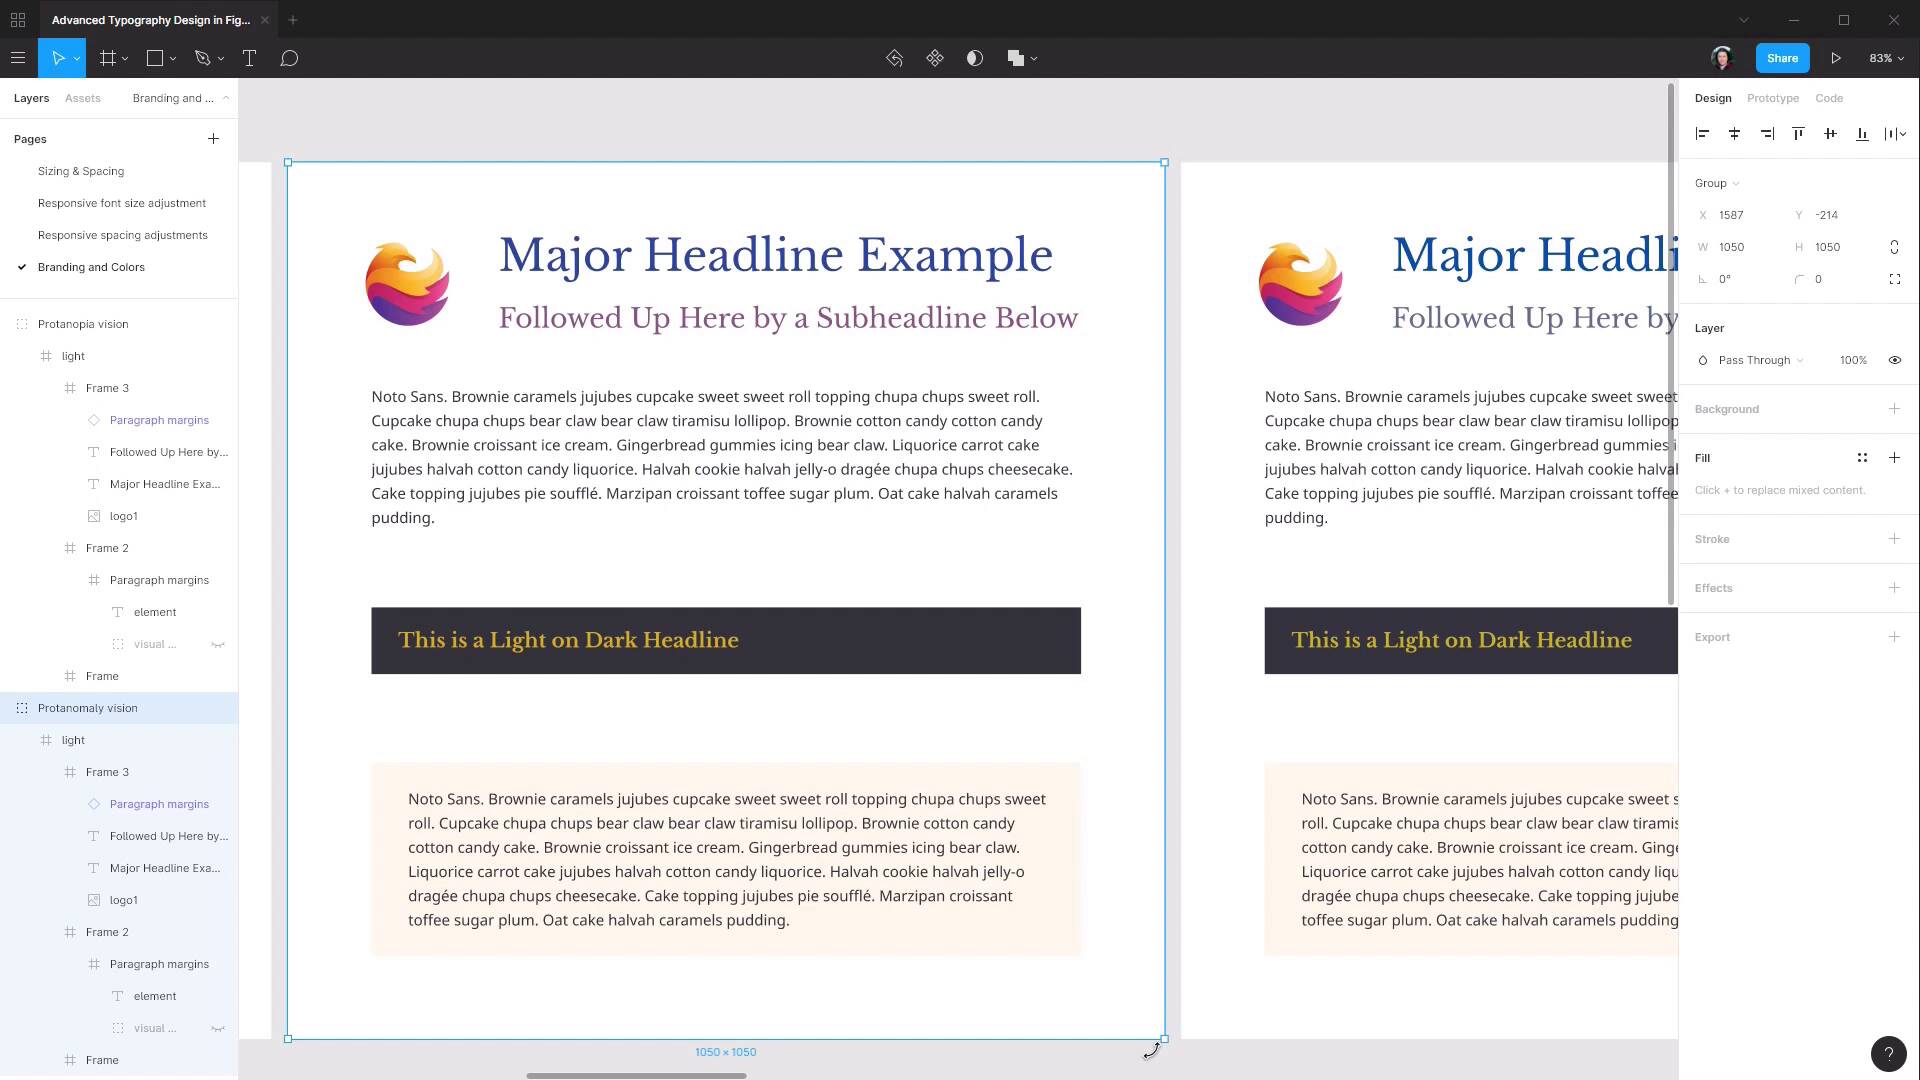Screen dimensions: 1920x1080
Task: Click the align center icon in Design panel
Action: (1735, 132)
